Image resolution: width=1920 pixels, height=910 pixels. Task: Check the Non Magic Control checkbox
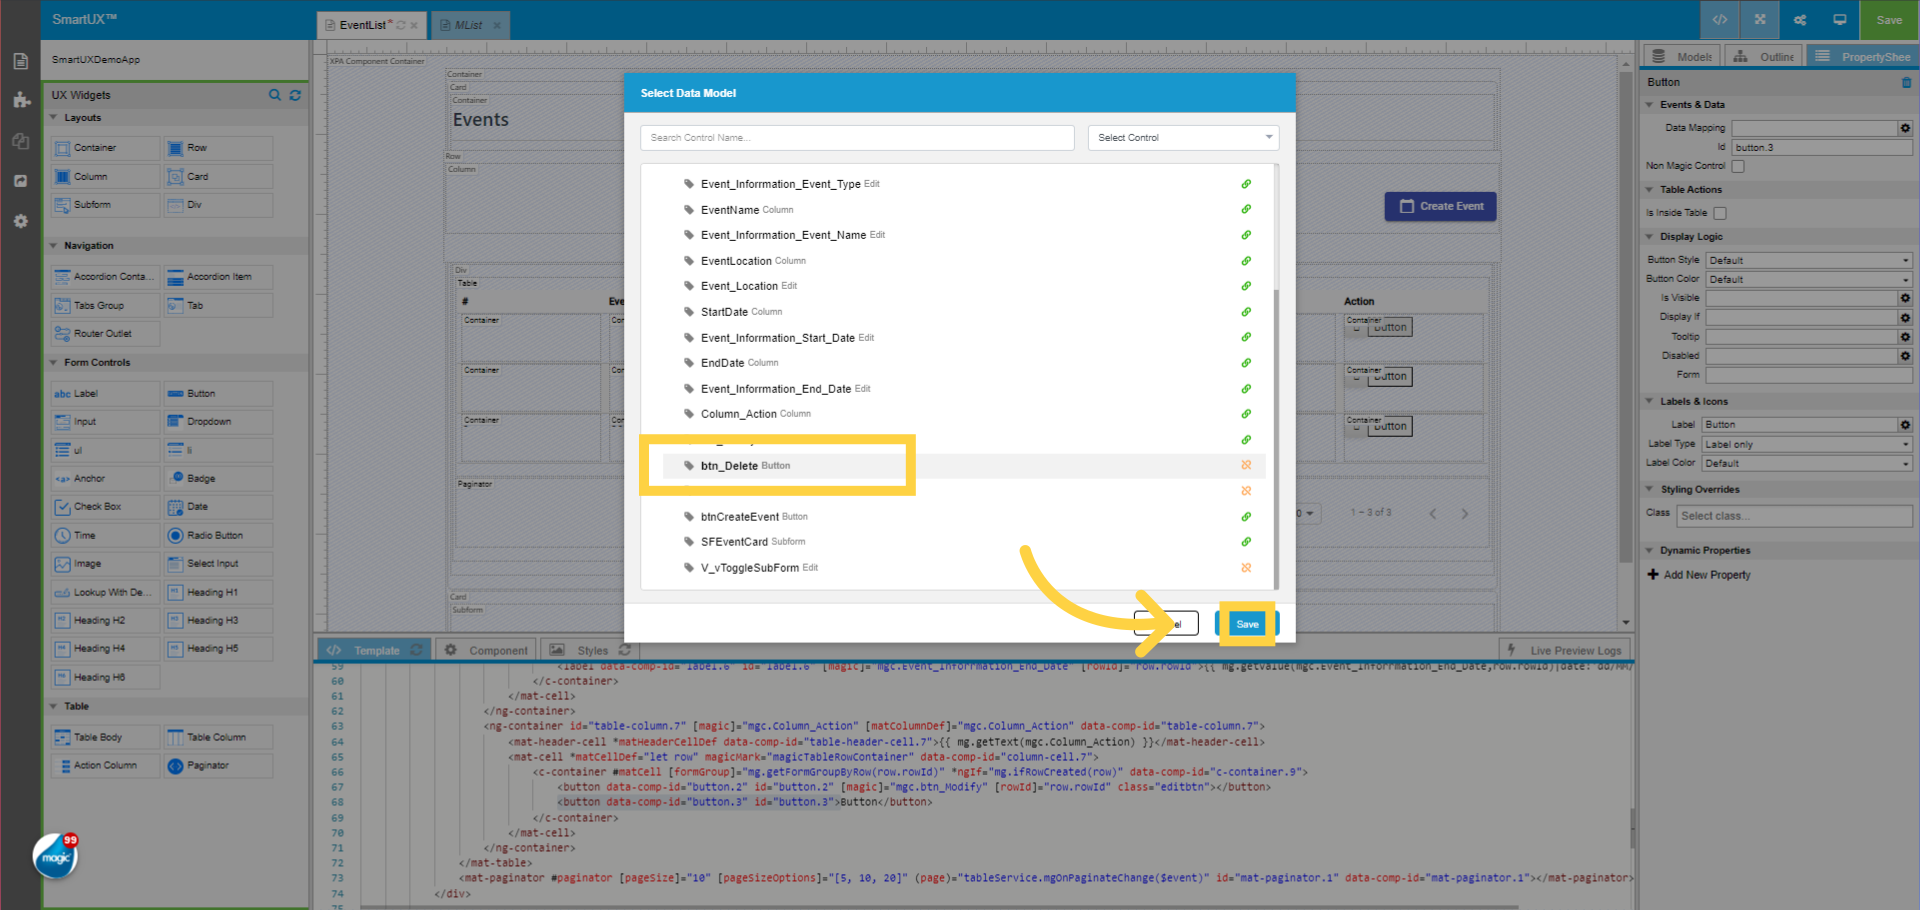[x=1737, y=166]
